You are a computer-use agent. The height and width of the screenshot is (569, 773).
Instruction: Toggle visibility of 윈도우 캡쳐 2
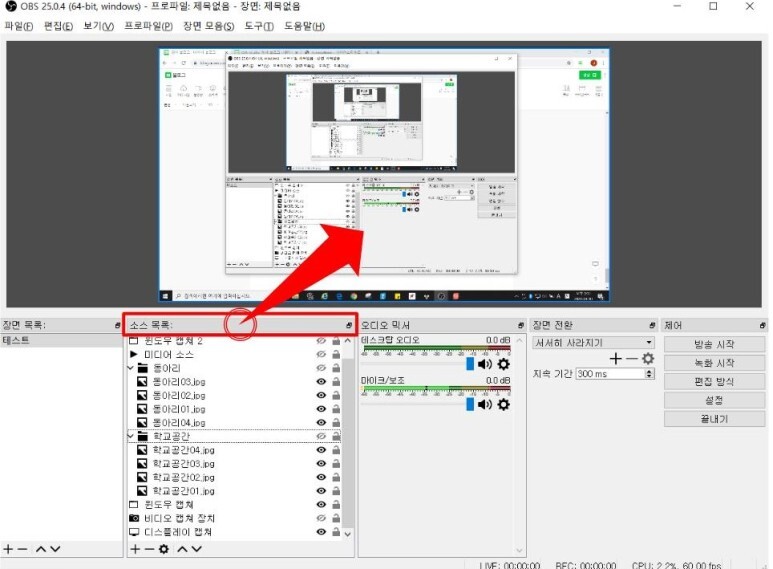point(321,341)
